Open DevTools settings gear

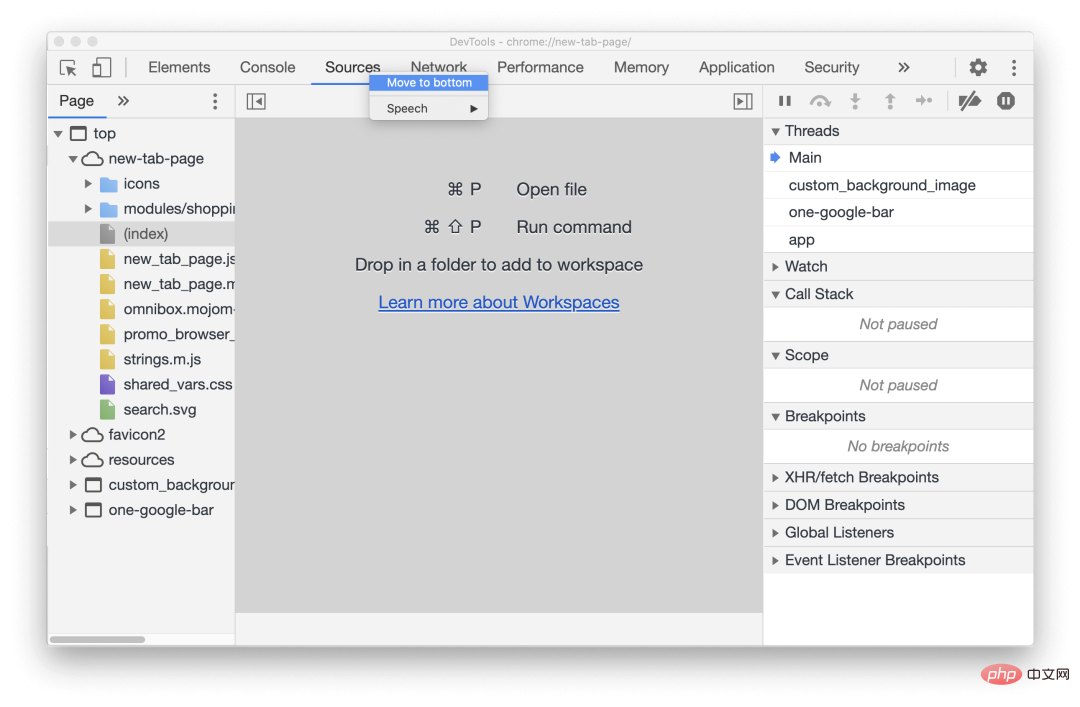click(978, 68)
